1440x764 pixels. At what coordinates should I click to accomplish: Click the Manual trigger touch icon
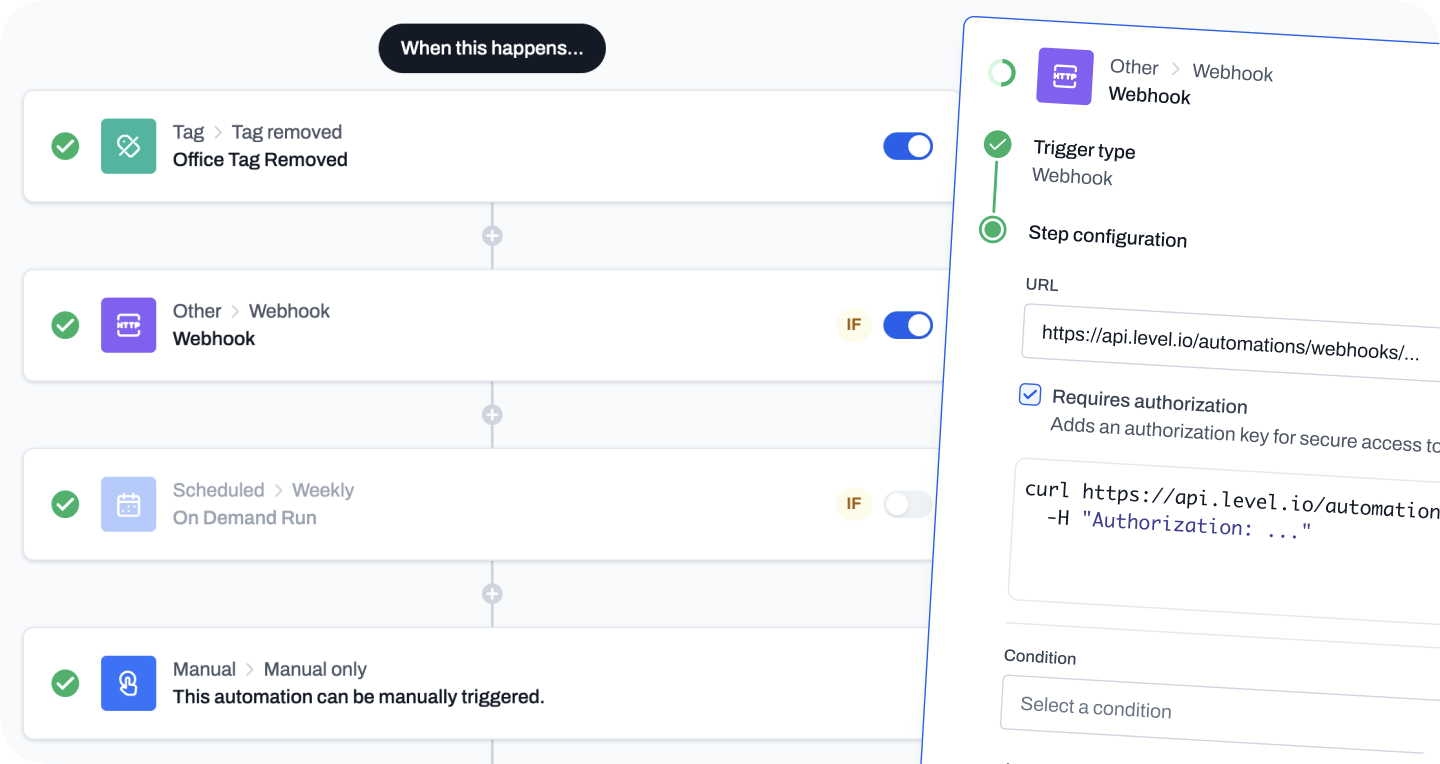coord(128,683)
